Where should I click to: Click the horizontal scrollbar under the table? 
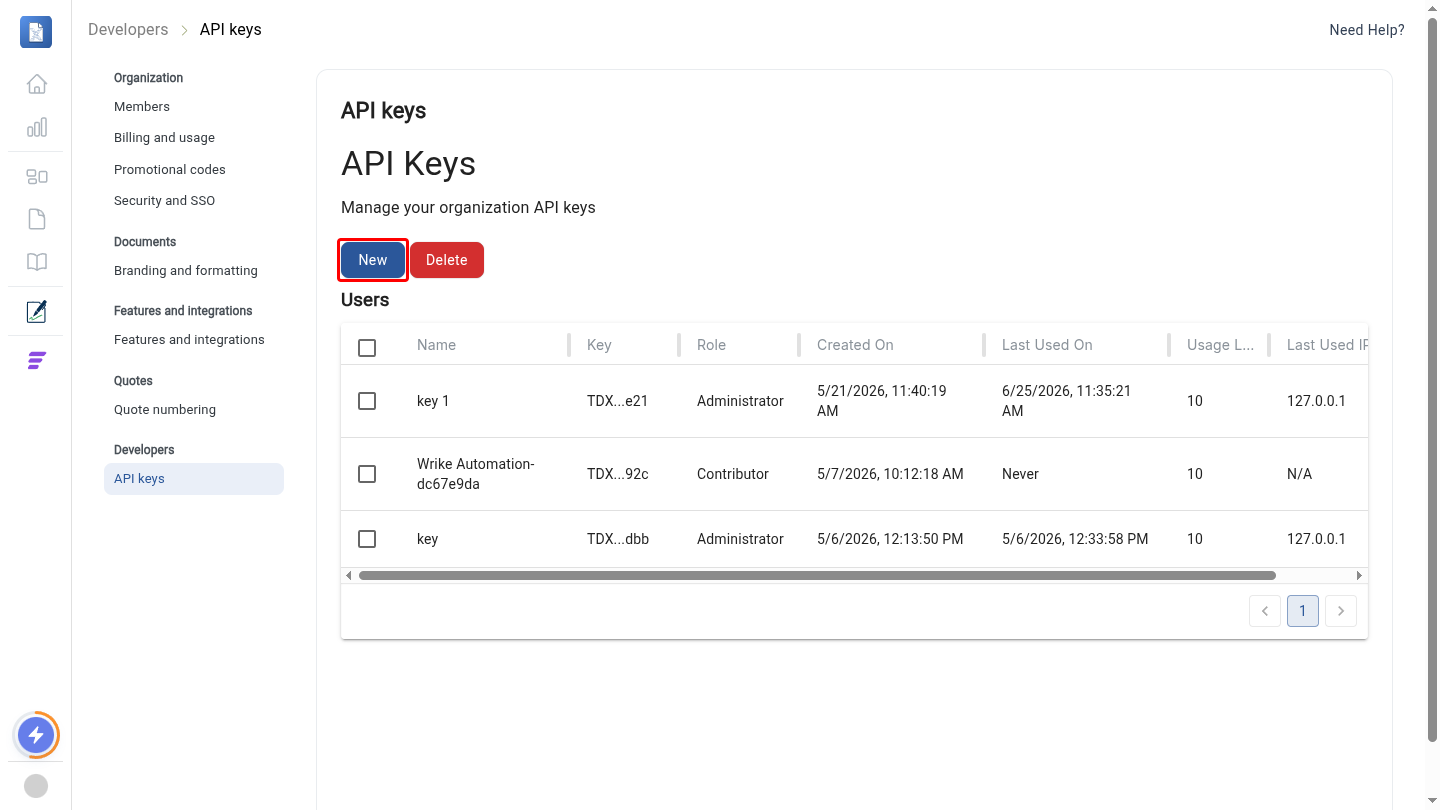[817, 576]
